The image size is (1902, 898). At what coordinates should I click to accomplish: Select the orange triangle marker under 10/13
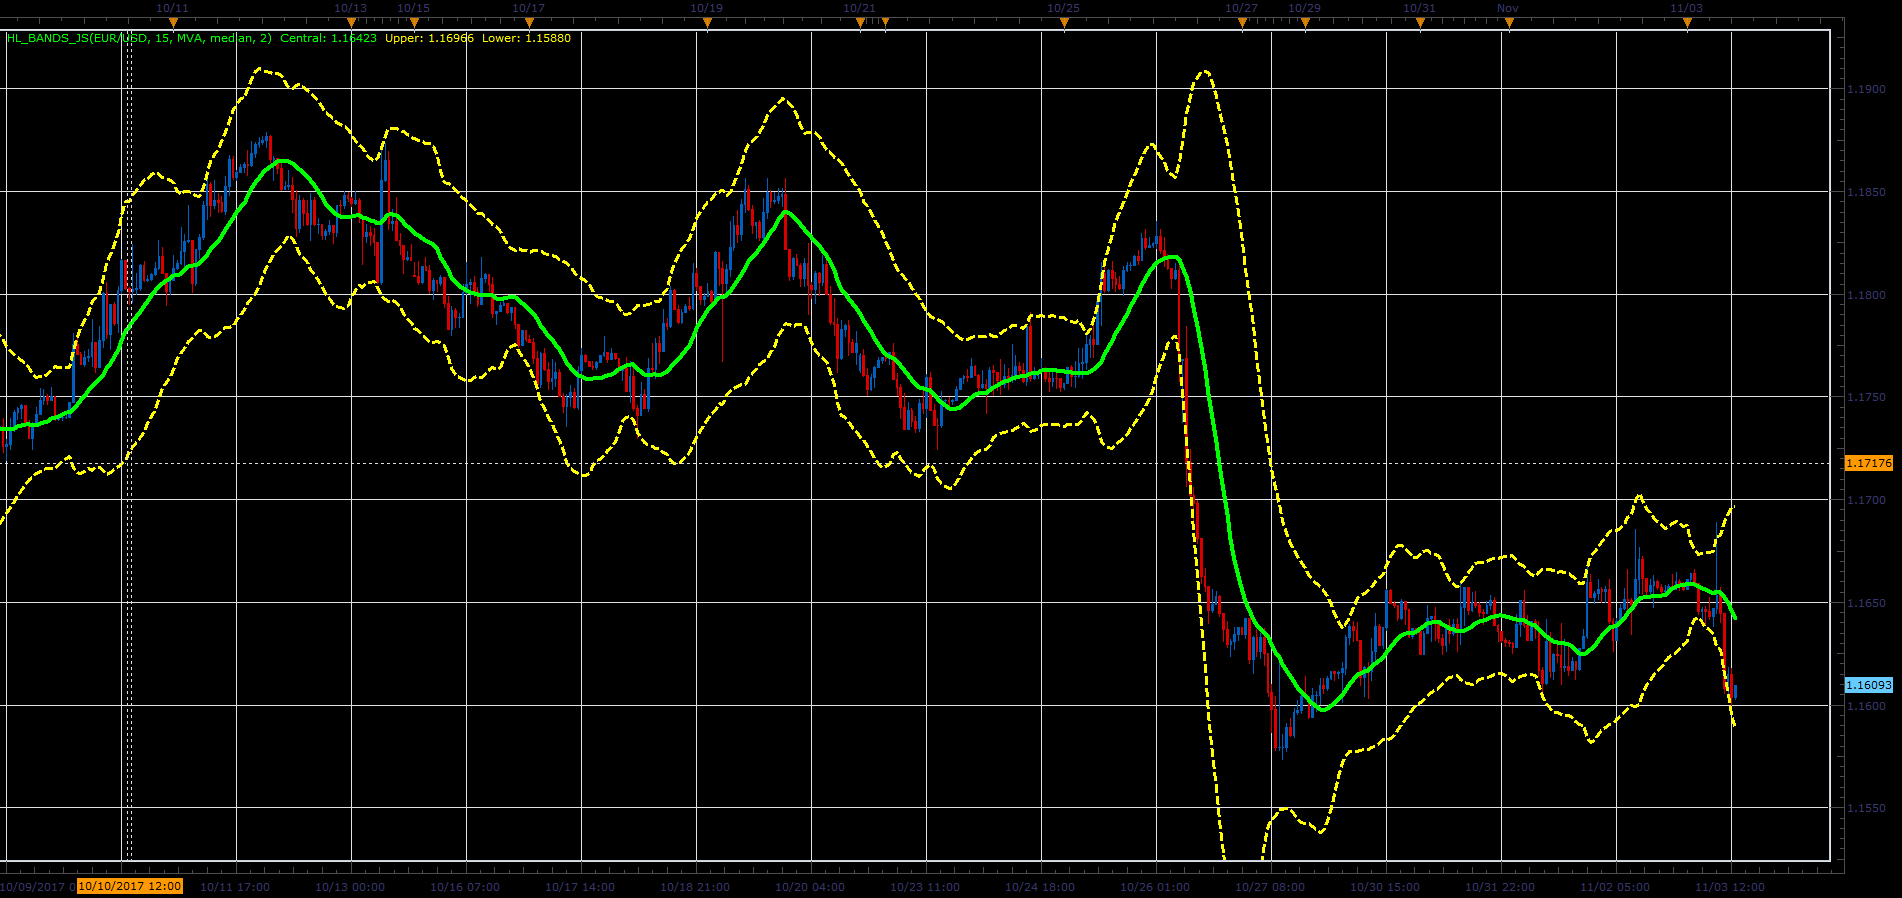click(x=351, y=22)
